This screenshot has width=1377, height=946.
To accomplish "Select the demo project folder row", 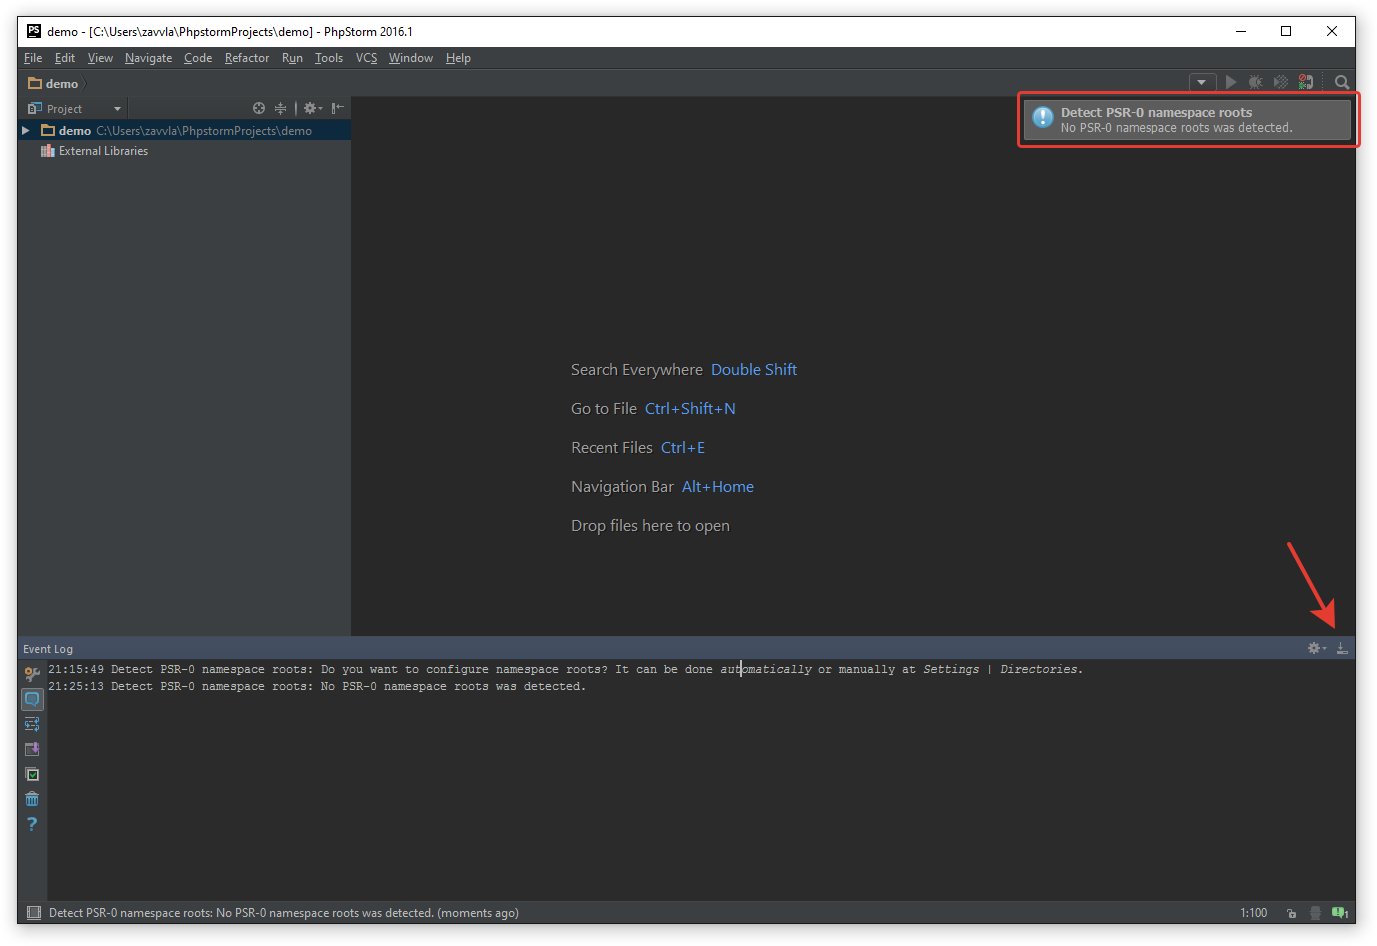I will click(x=184, y=131).
